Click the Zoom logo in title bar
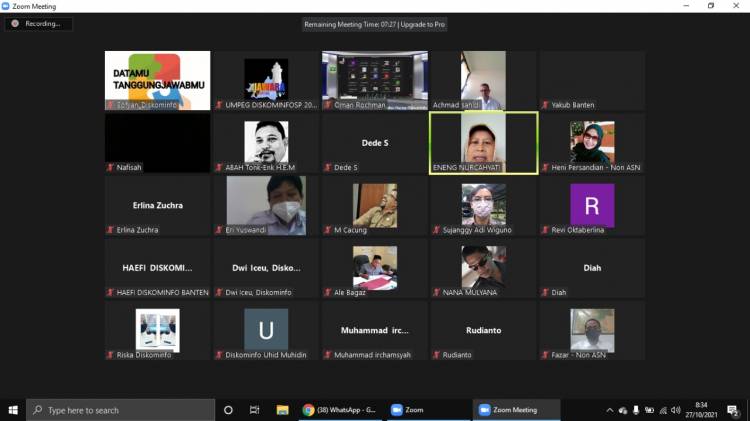The height and width of the screenshot is (421, 750). (8, 5)
